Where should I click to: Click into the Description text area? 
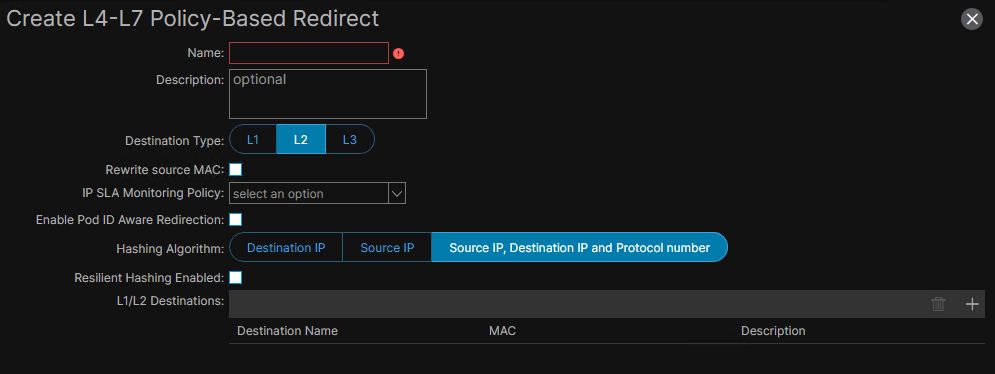click(327, 94)
